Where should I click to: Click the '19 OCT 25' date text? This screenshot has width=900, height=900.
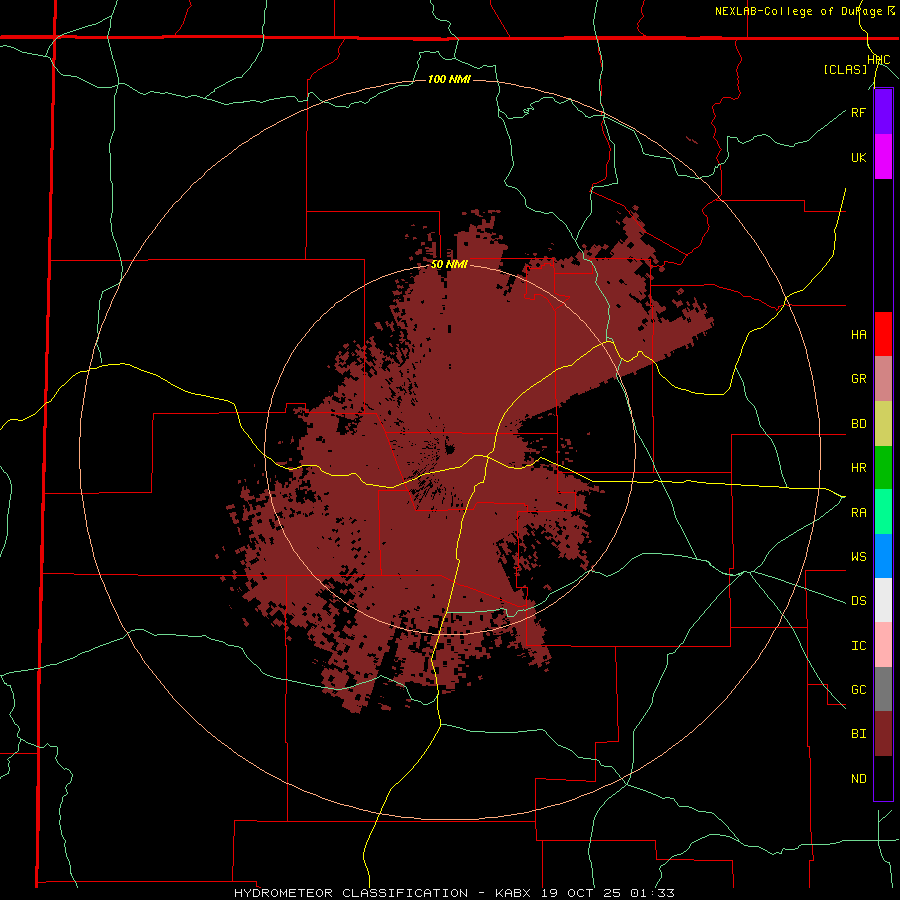pyautogui.click(x=583, y=893)
